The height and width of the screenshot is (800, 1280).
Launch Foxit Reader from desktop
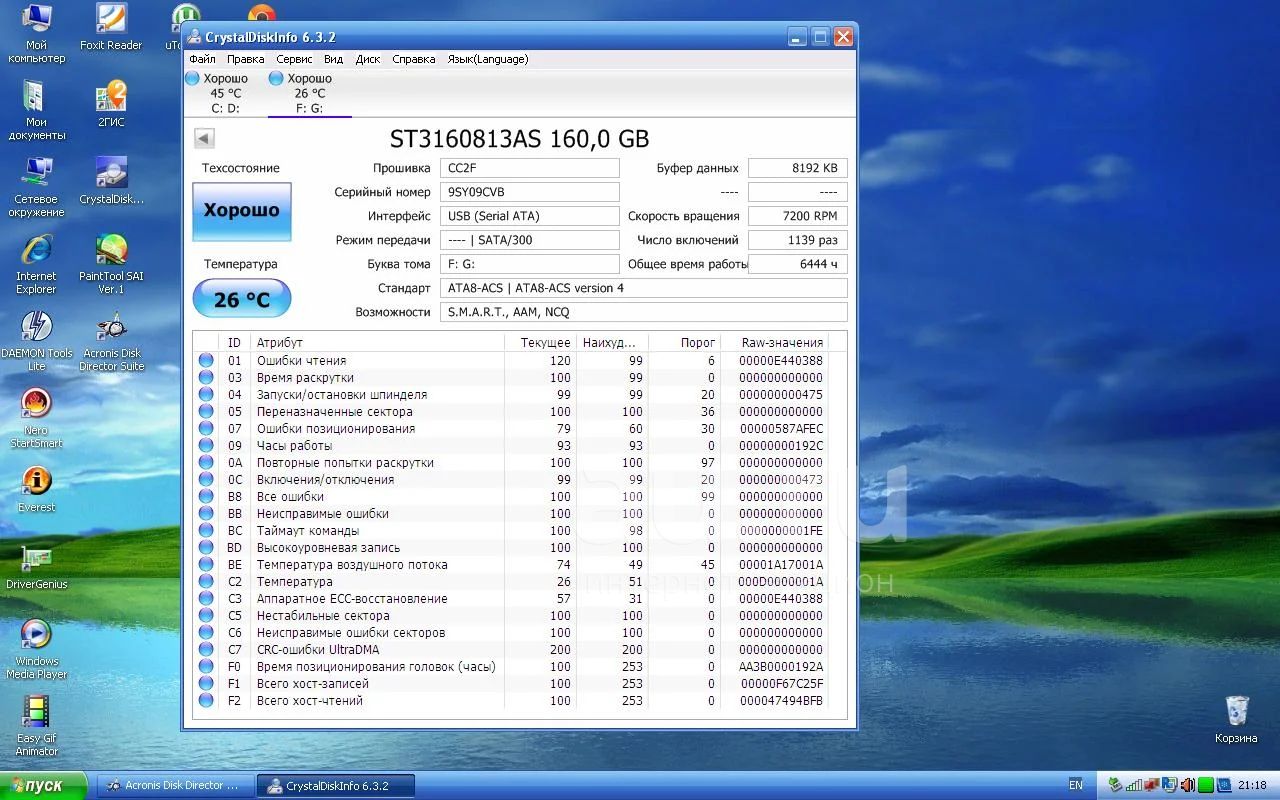pyautogui.click(x=111, y=28)
